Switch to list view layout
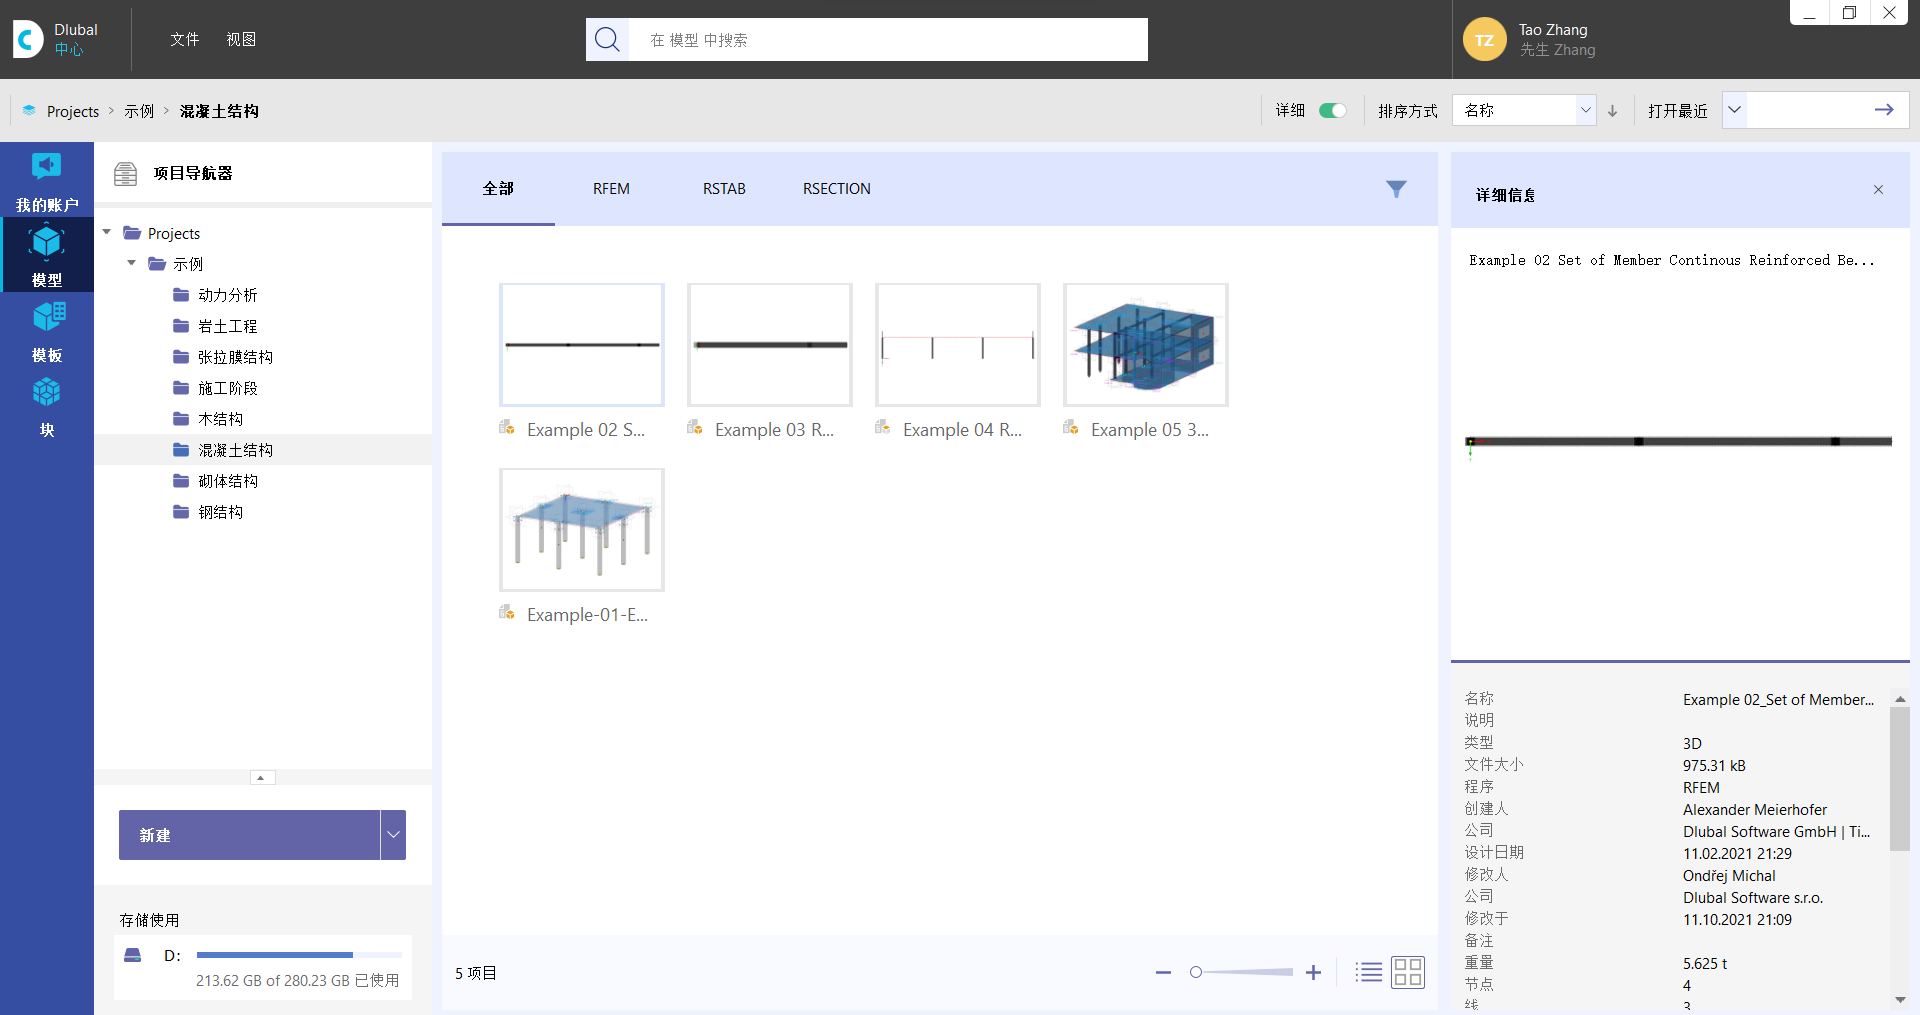Viewport: 1920px width, 1015px height. tap(1369, 972)
